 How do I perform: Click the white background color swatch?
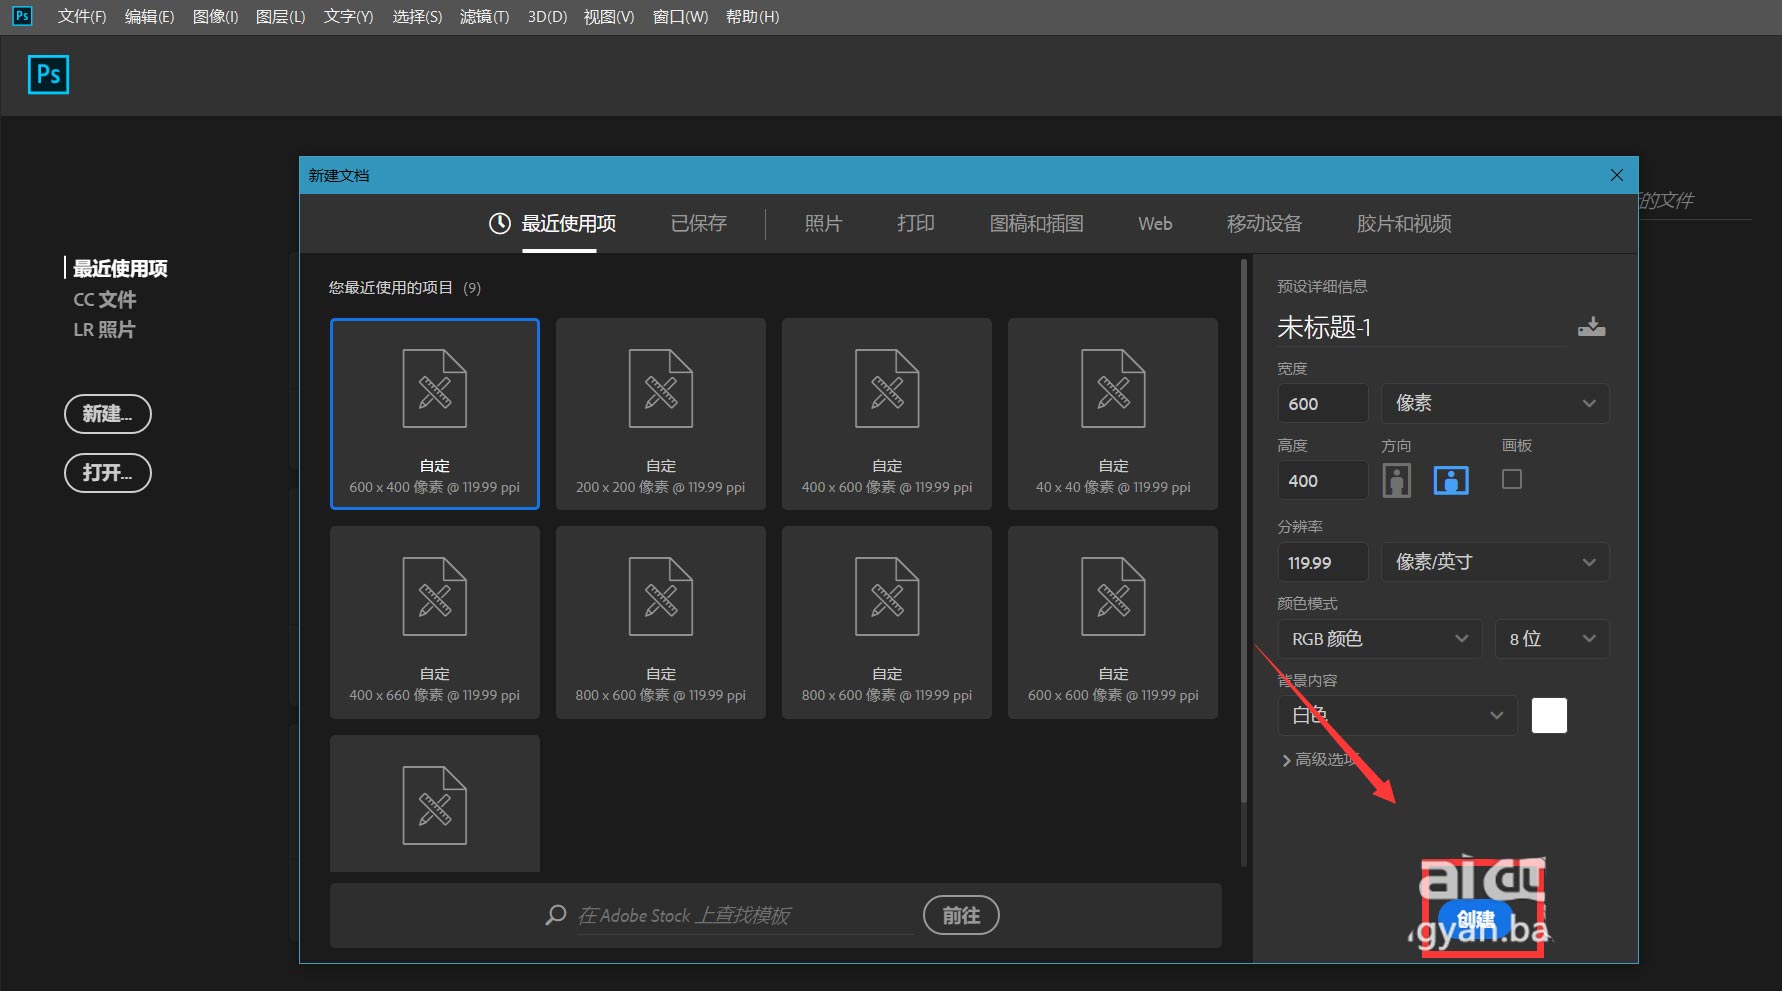tap(1549, 715)
